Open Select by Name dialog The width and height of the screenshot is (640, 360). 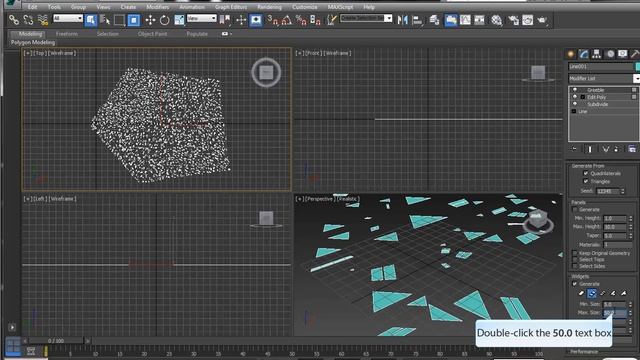pyautogui.click(x=105, y=20)
